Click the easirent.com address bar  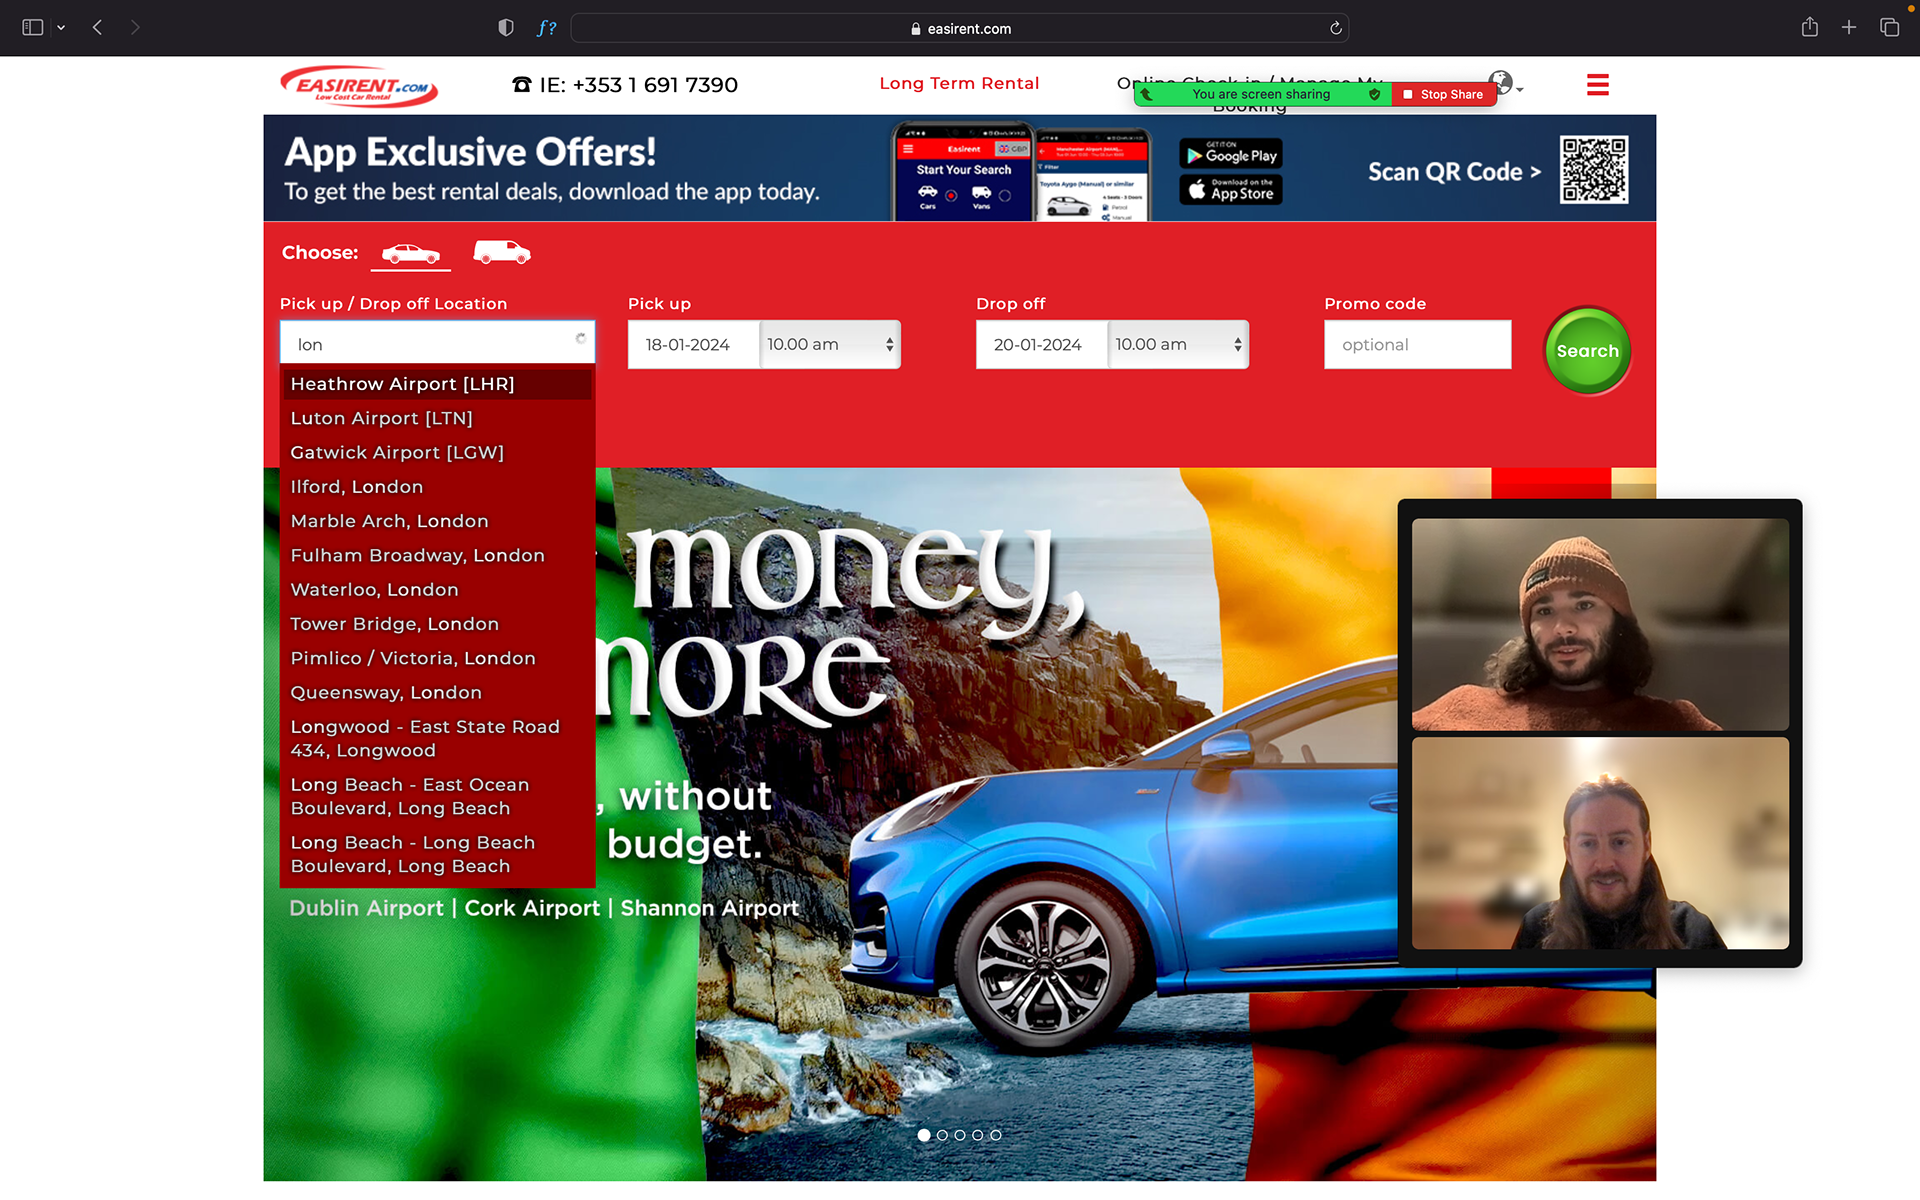pyautogui.click(x=960, y=28)
